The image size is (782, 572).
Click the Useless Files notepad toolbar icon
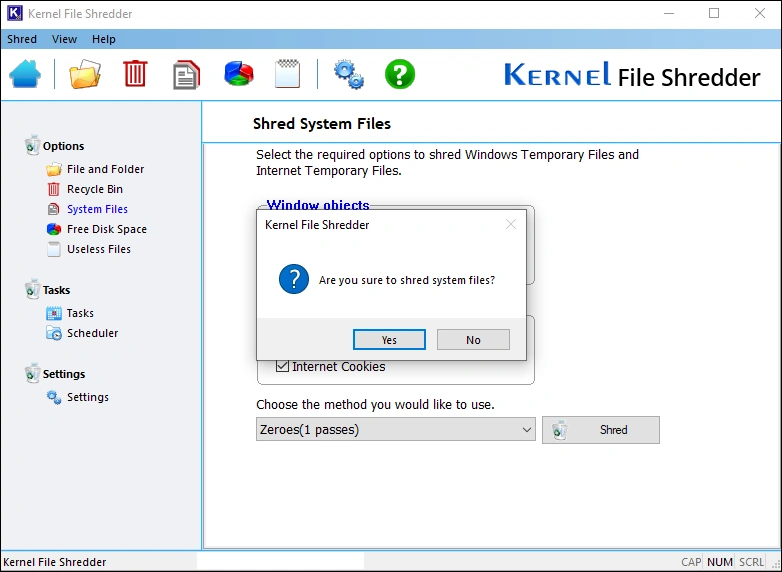click(287, 75)
